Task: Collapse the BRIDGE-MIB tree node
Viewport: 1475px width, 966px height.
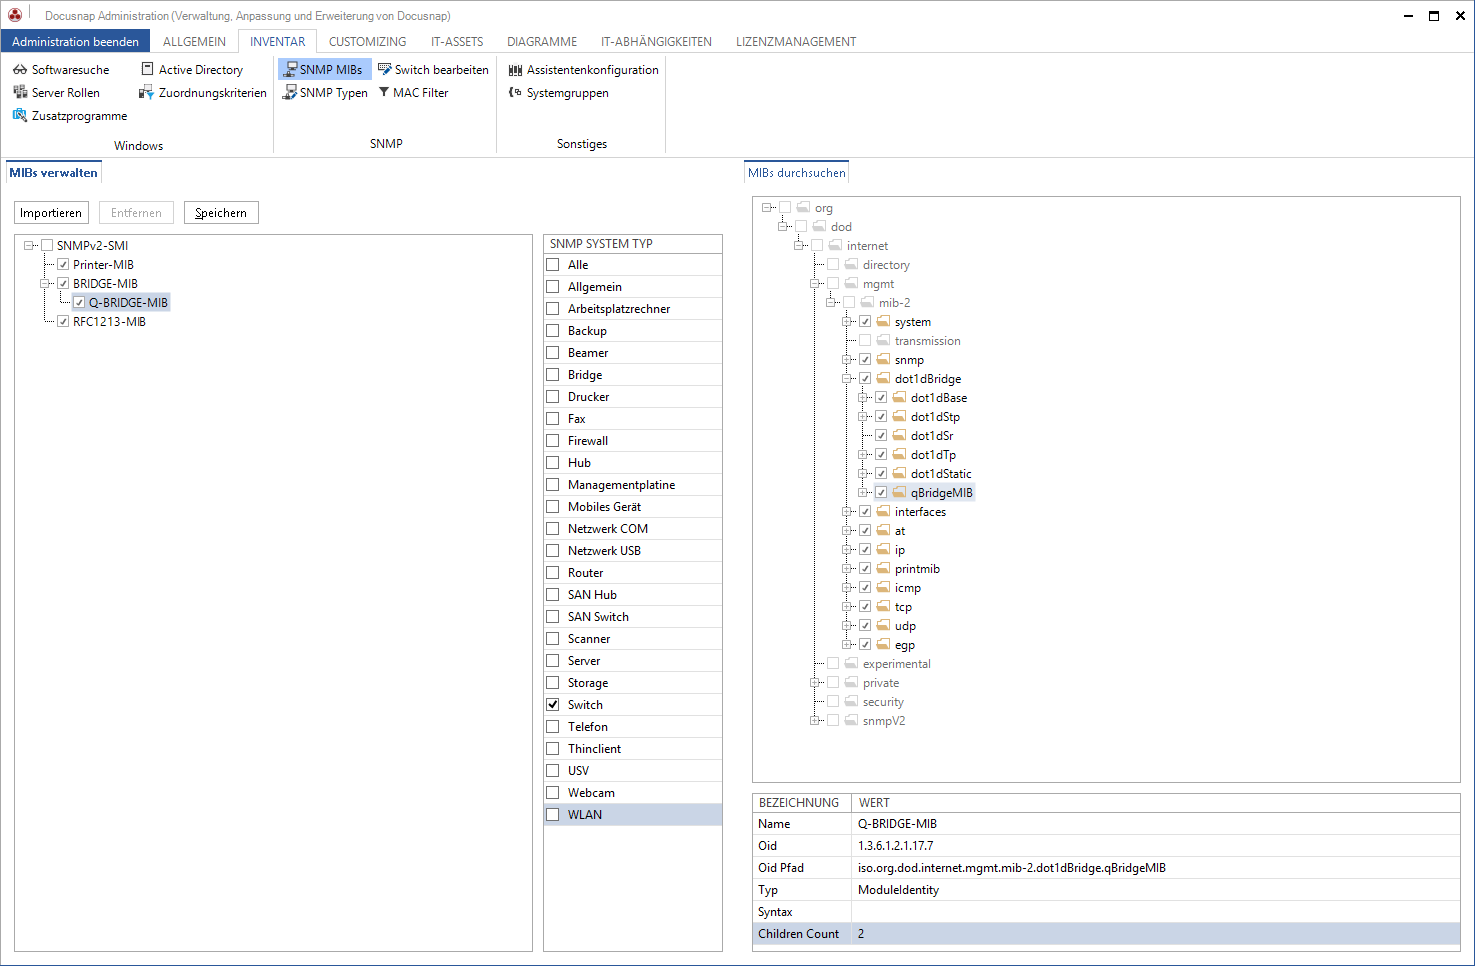Action: click(x=46, y=284)
